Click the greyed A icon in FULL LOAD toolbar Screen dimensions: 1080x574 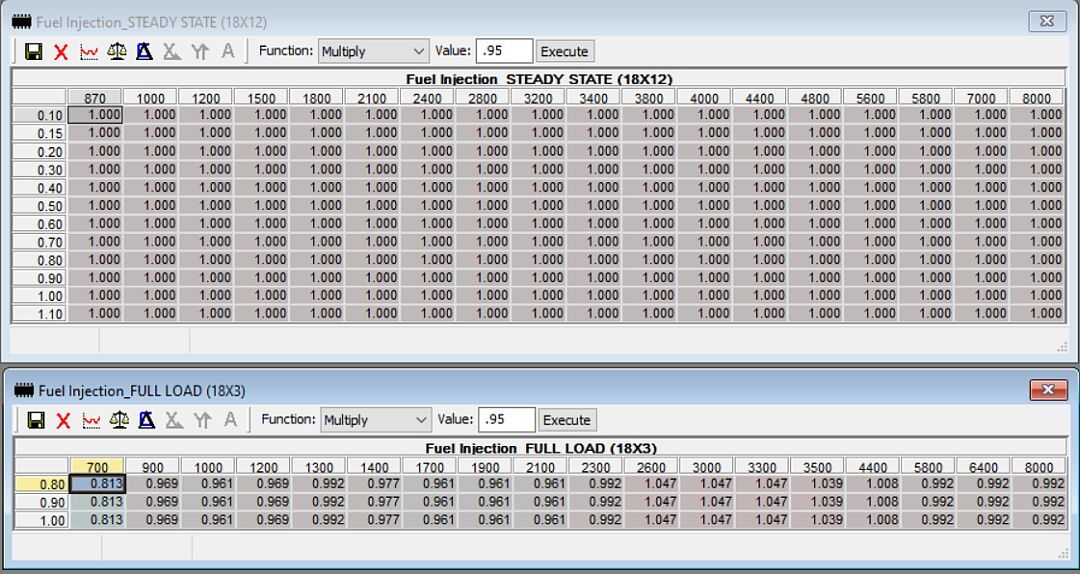click(230, 420)
